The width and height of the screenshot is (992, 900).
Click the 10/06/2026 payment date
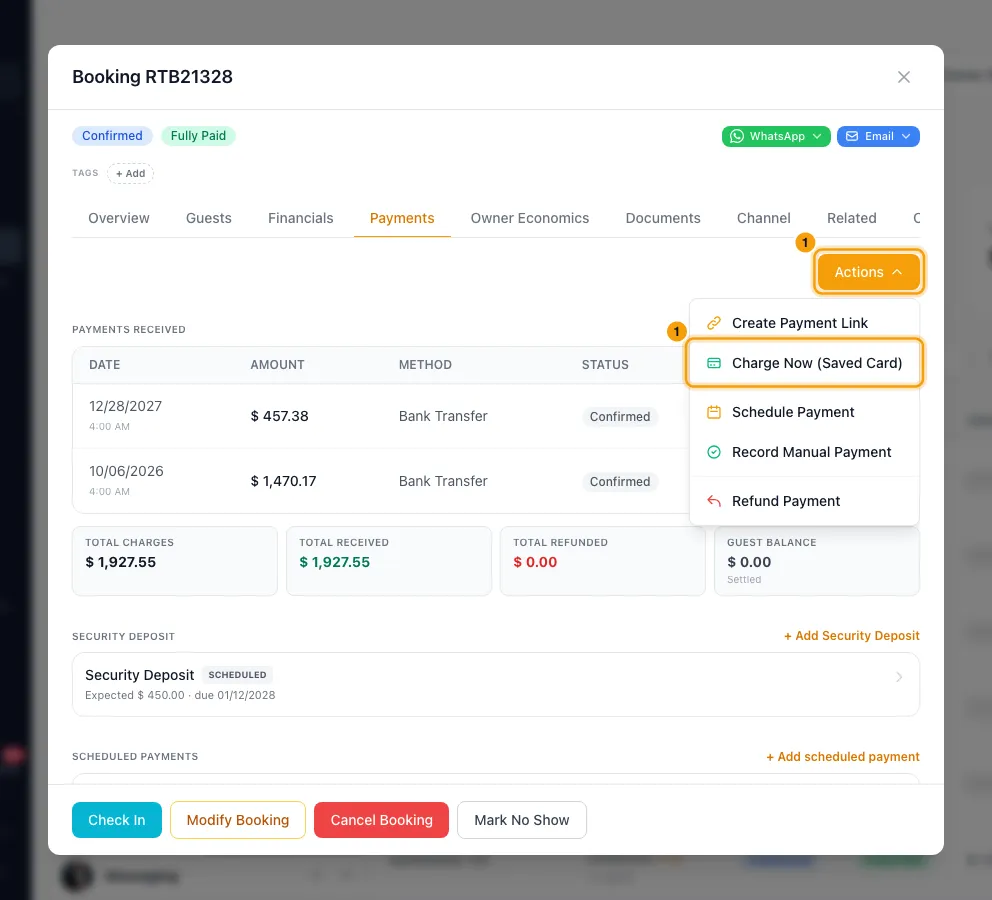[126, 471]
